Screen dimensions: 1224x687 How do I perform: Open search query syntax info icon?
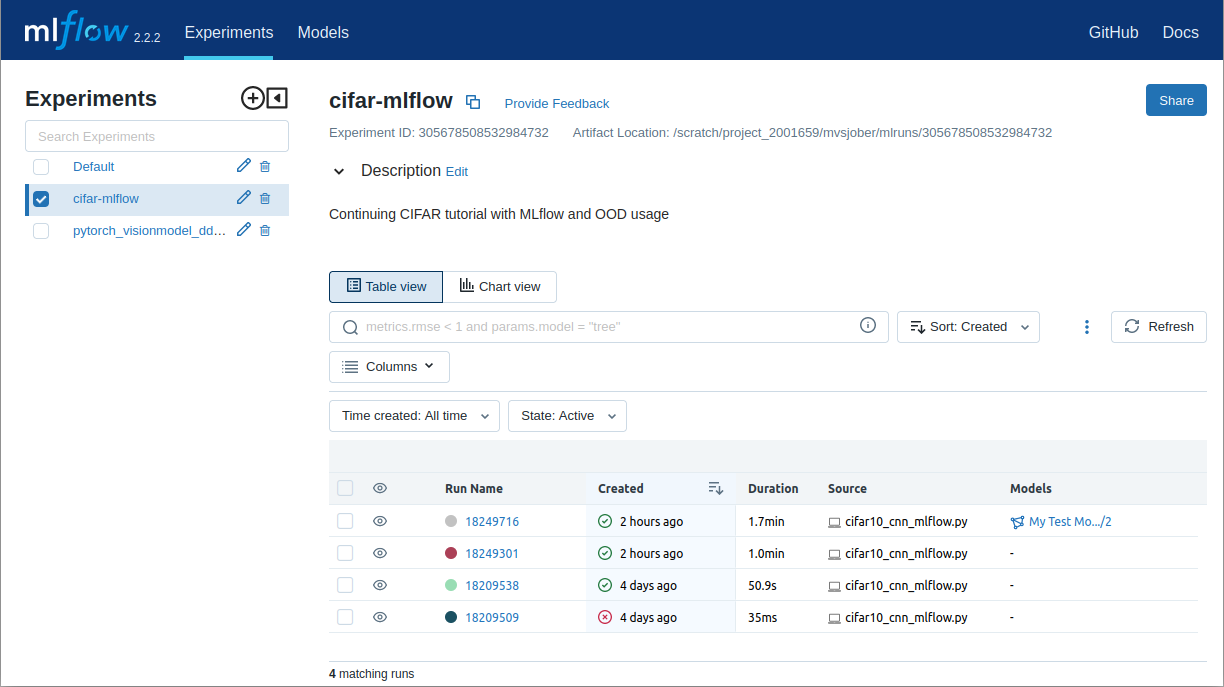click(867, 325)
